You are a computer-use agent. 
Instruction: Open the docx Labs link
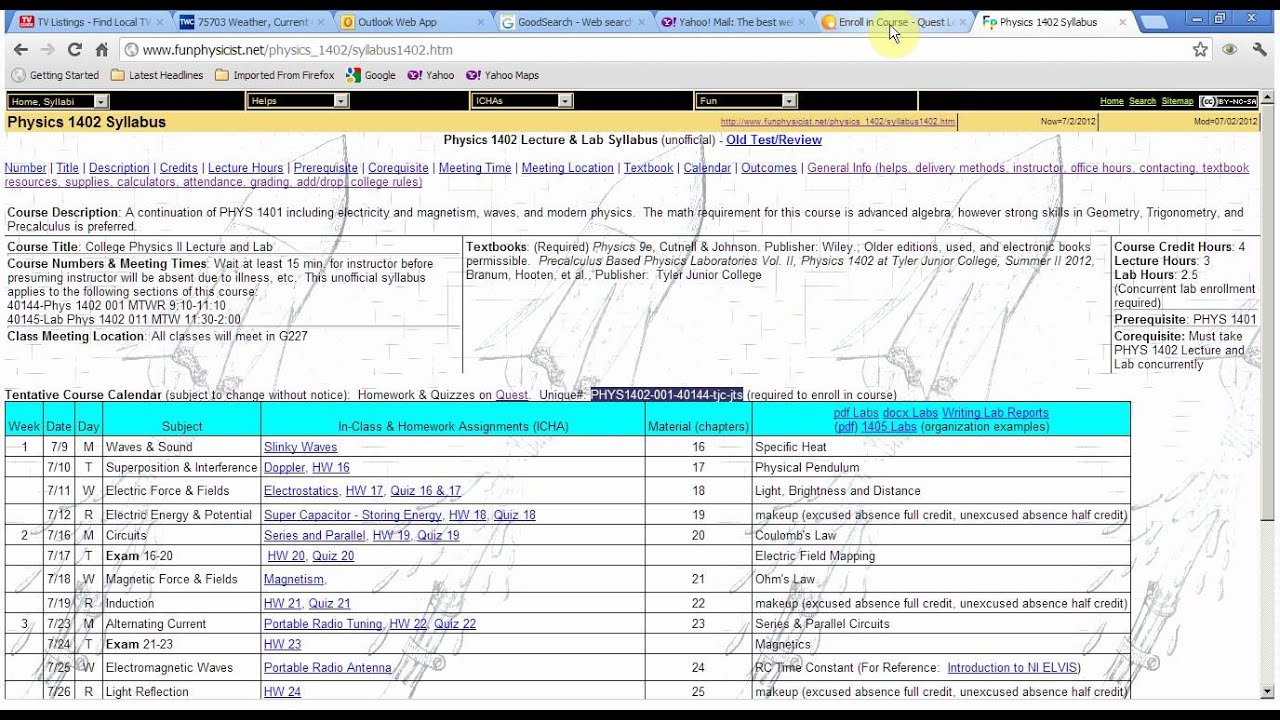click(x=910, y=413)
